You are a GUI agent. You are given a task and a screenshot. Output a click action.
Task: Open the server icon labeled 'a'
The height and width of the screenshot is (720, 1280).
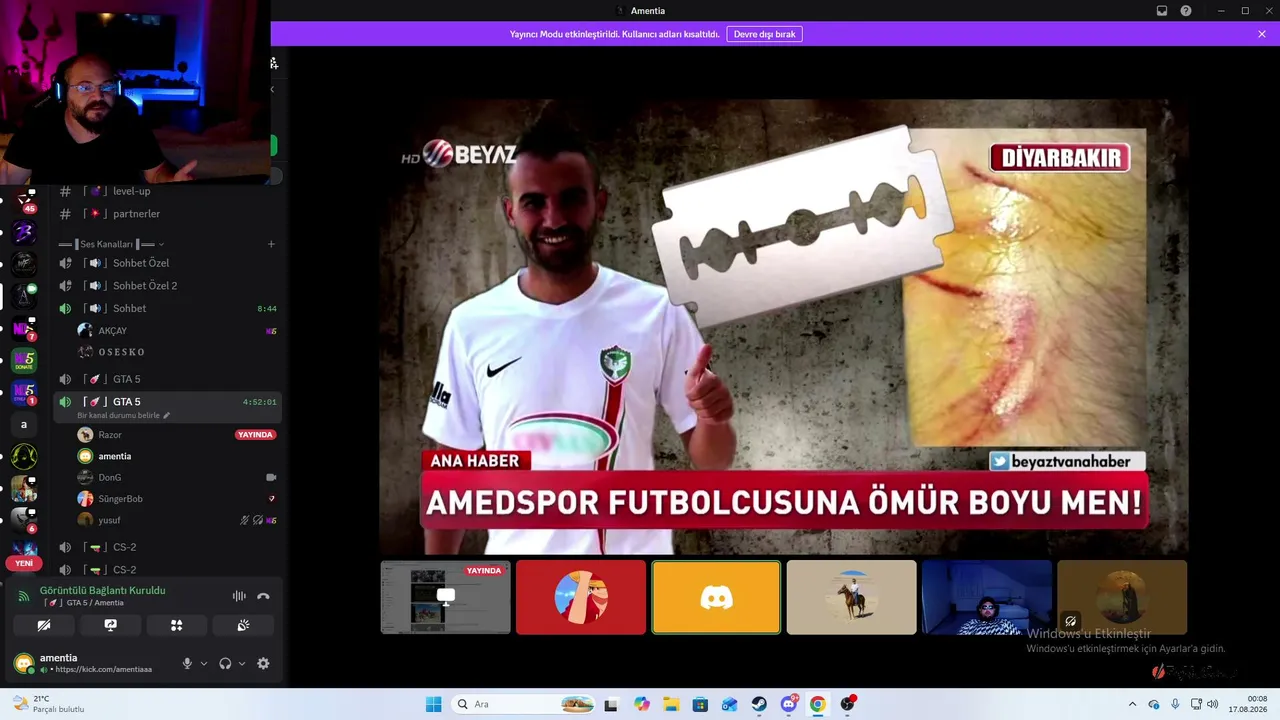point(24,425)
